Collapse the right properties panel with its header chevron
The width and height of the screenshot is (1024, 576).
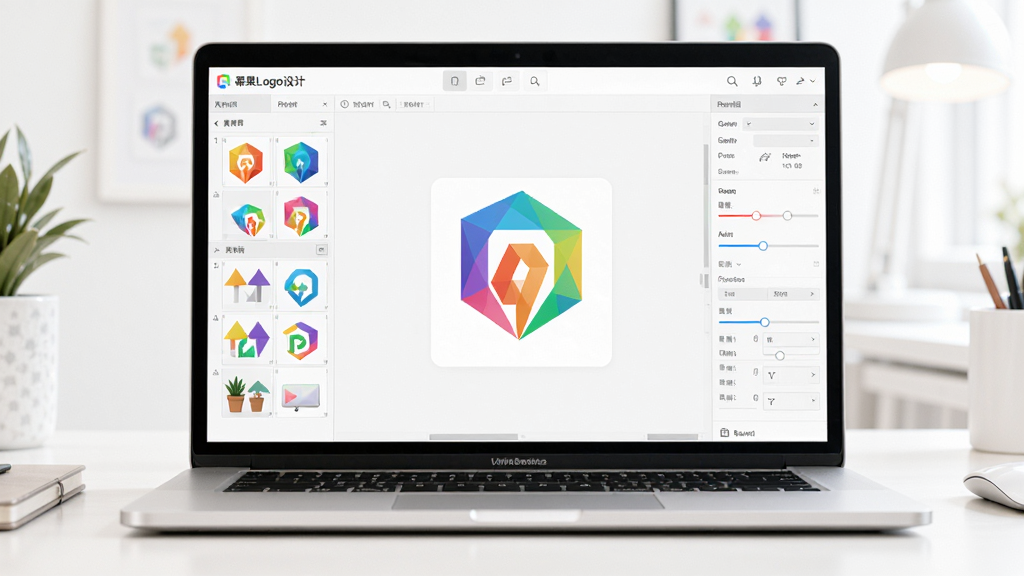815,104
